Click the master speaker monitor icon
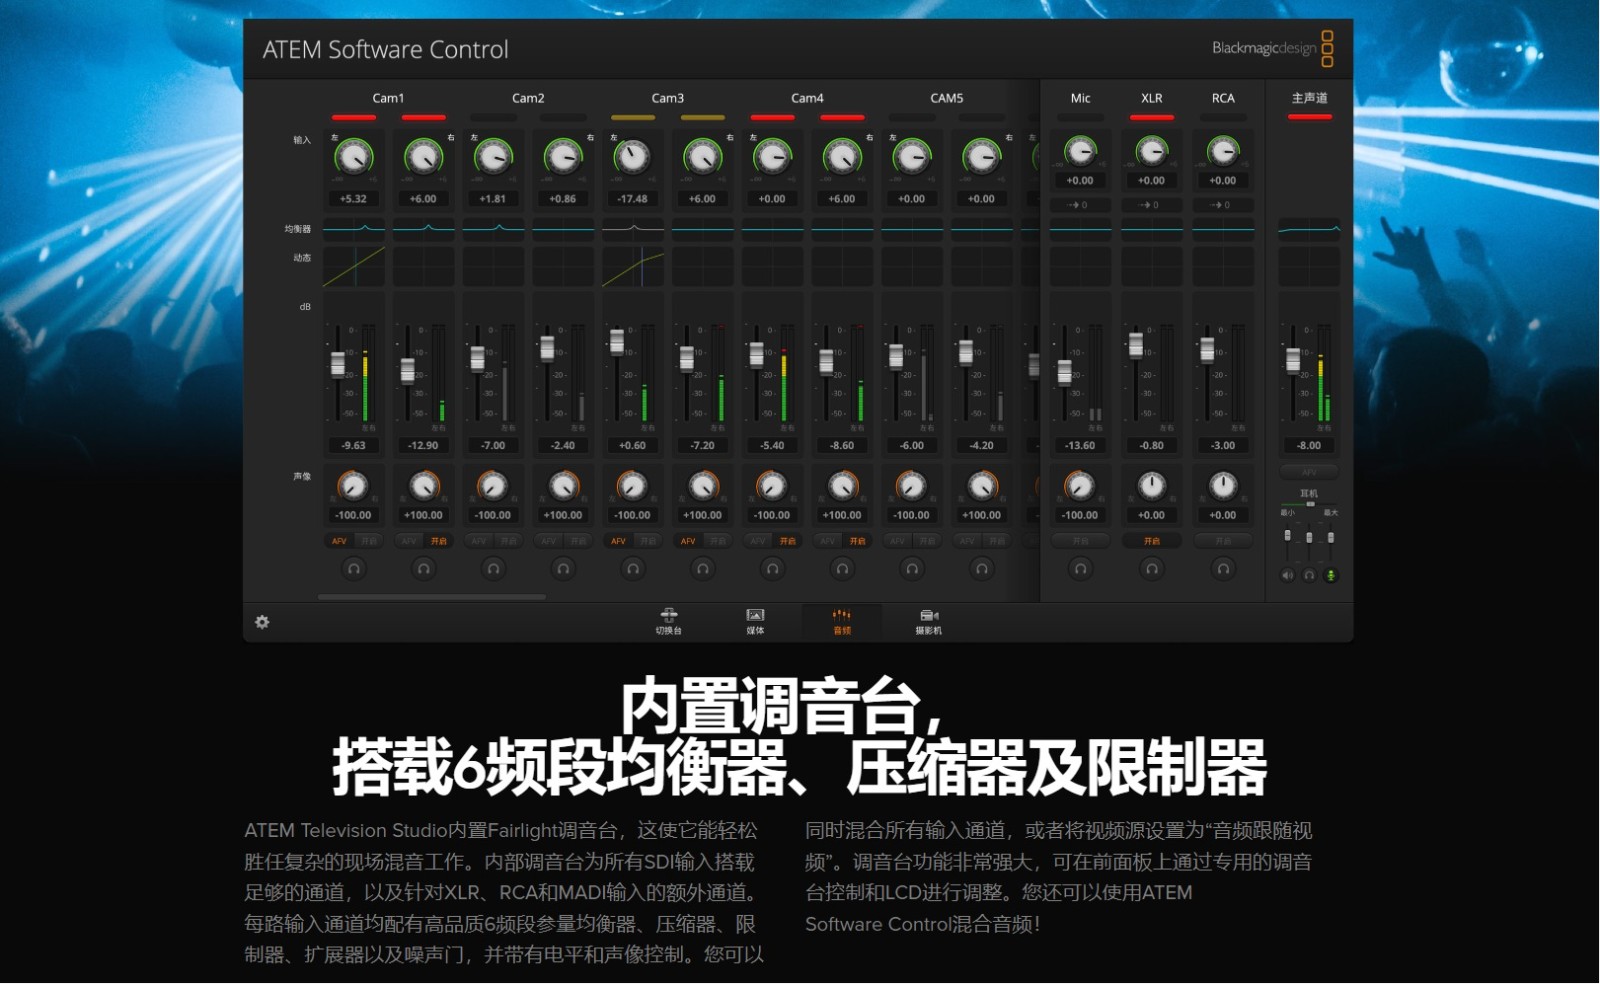The image size is (1600, 984). click(x=1288, y=575)
